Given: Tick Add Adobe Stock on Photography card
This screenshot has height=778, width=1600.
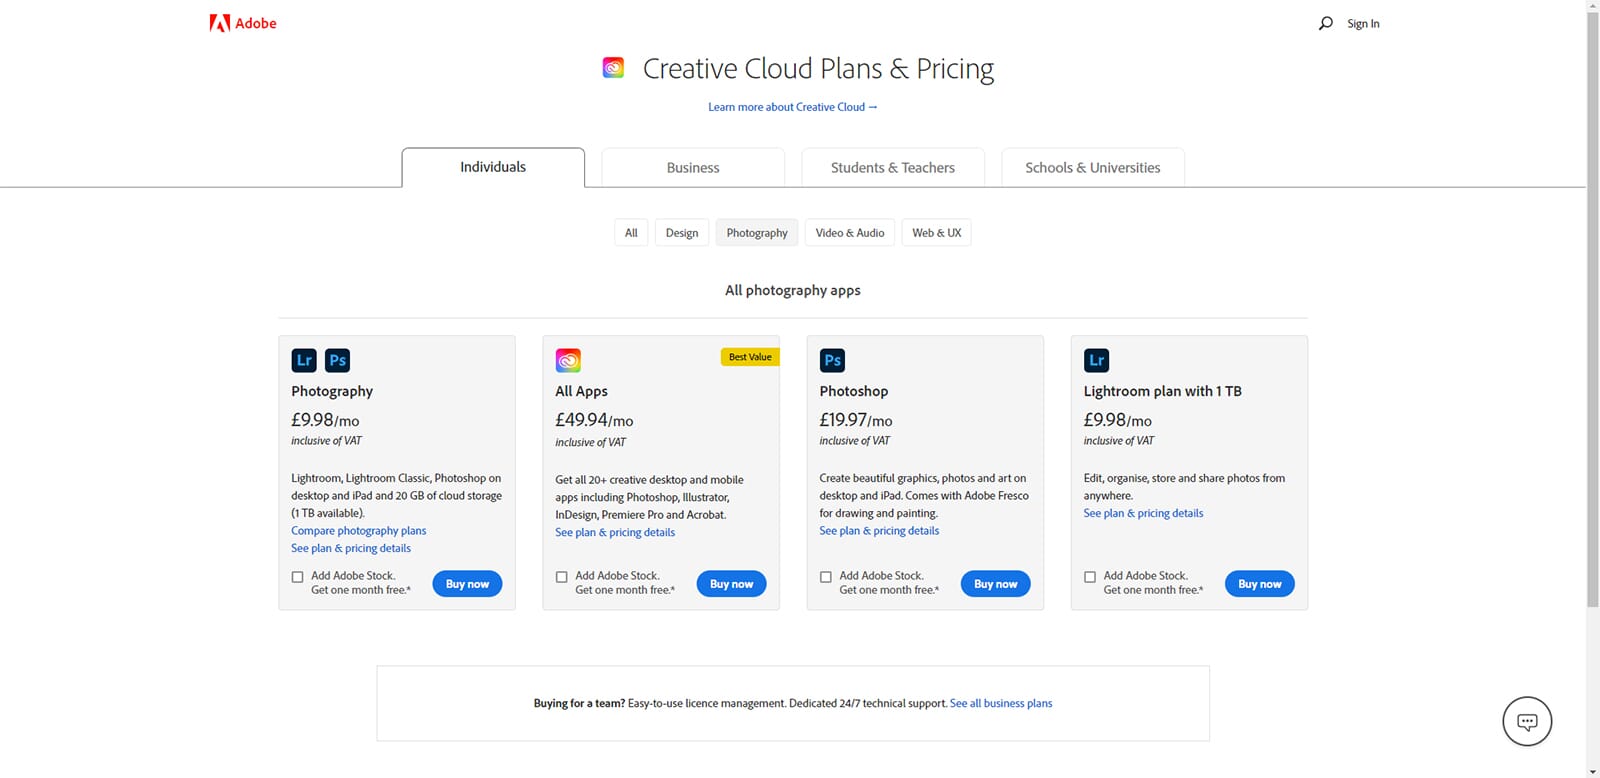Looking at the screenshot, I should point(297,577).
